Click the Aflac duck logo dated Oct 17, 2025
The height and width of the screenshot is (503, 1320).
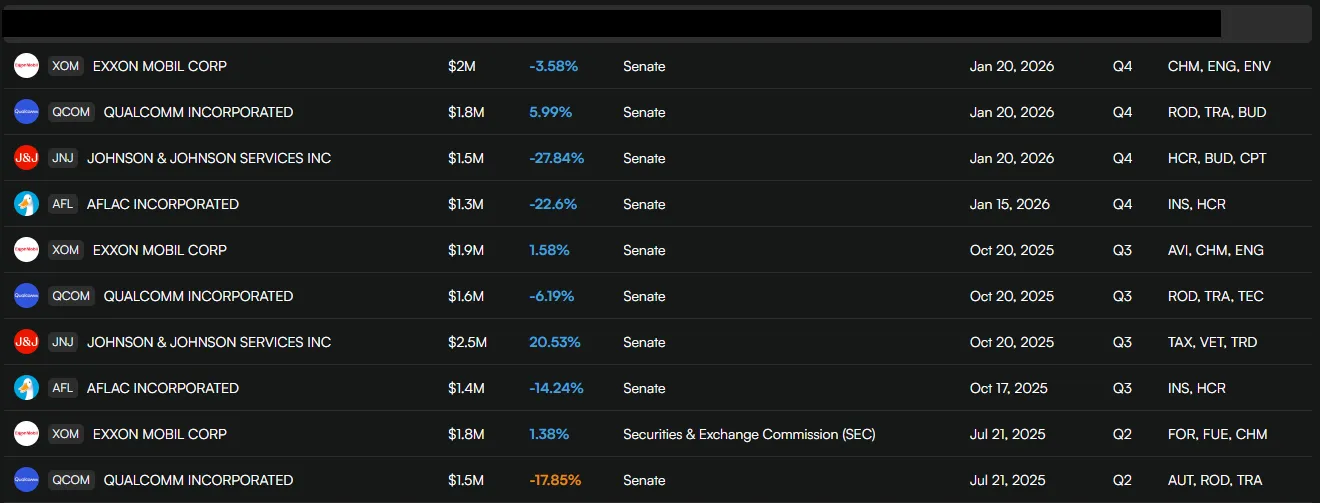click(x=26, y=388)
